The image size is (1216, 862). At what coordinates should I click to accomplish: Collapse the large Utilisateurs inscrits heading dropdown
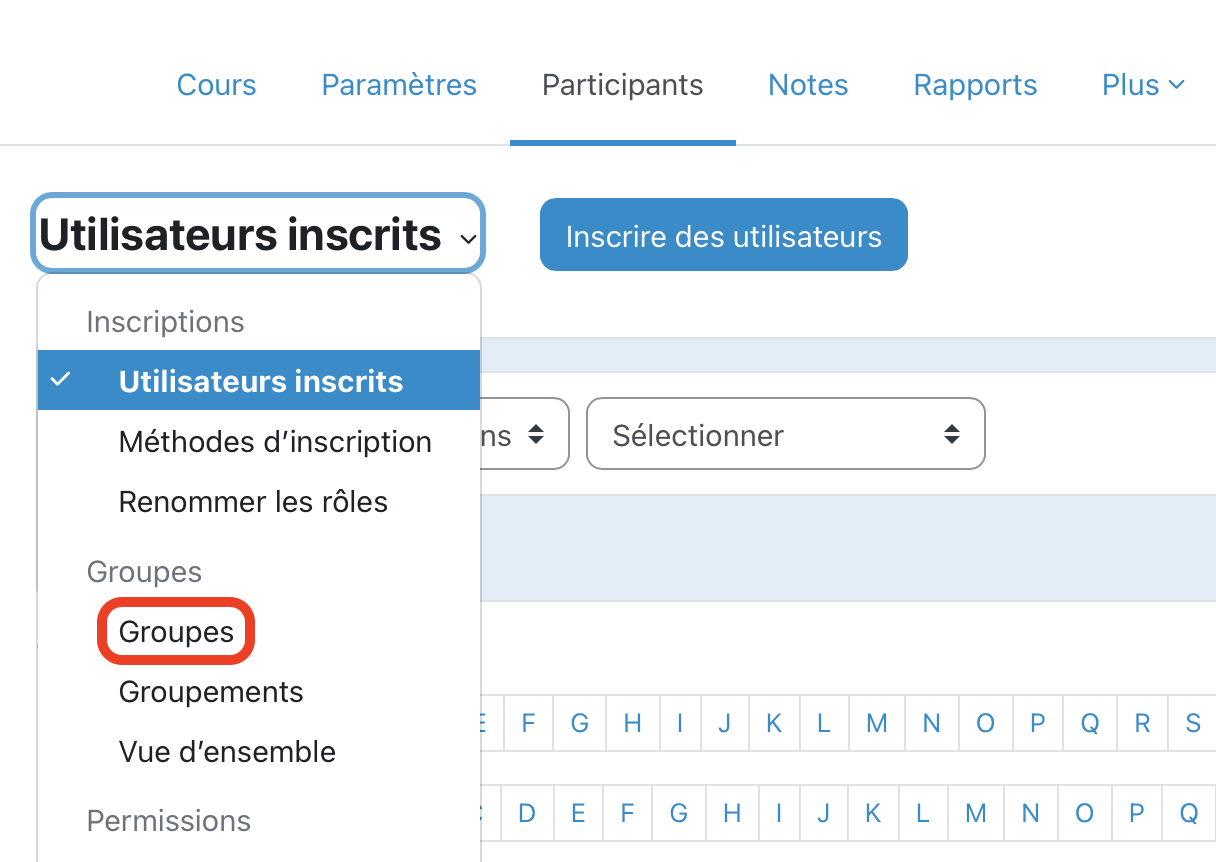(258, 235)
